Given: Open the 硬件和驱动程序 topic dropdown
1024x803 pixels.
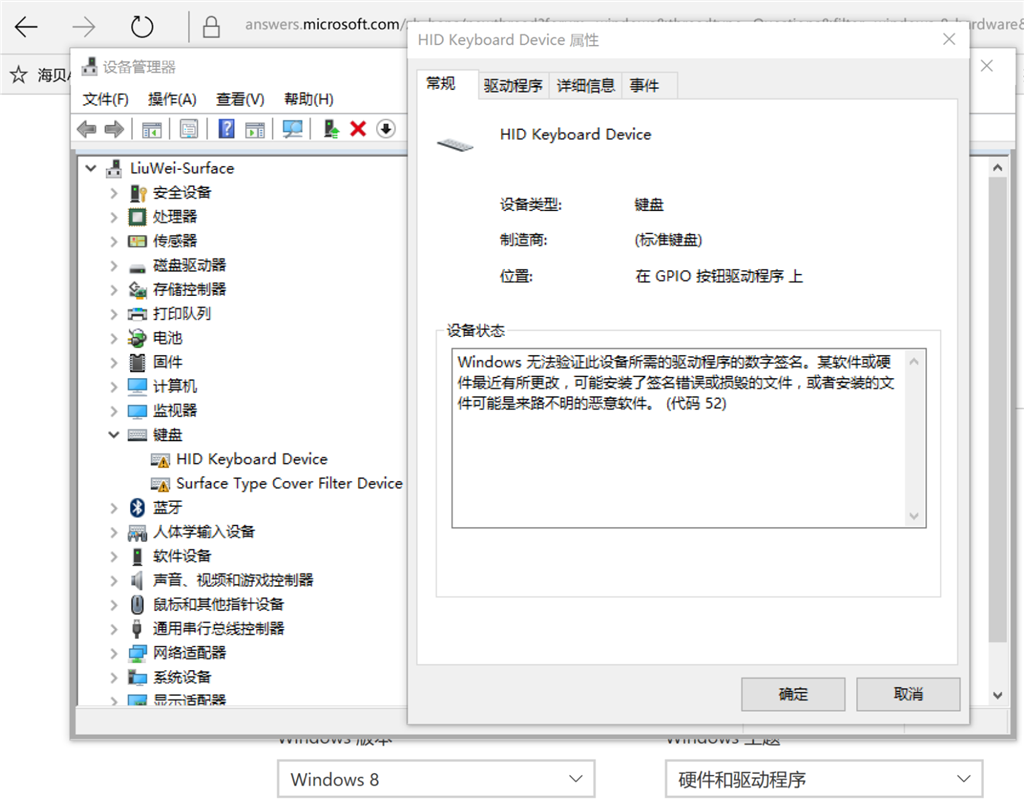Looking at the screenshot, I should tap(824, 779).
